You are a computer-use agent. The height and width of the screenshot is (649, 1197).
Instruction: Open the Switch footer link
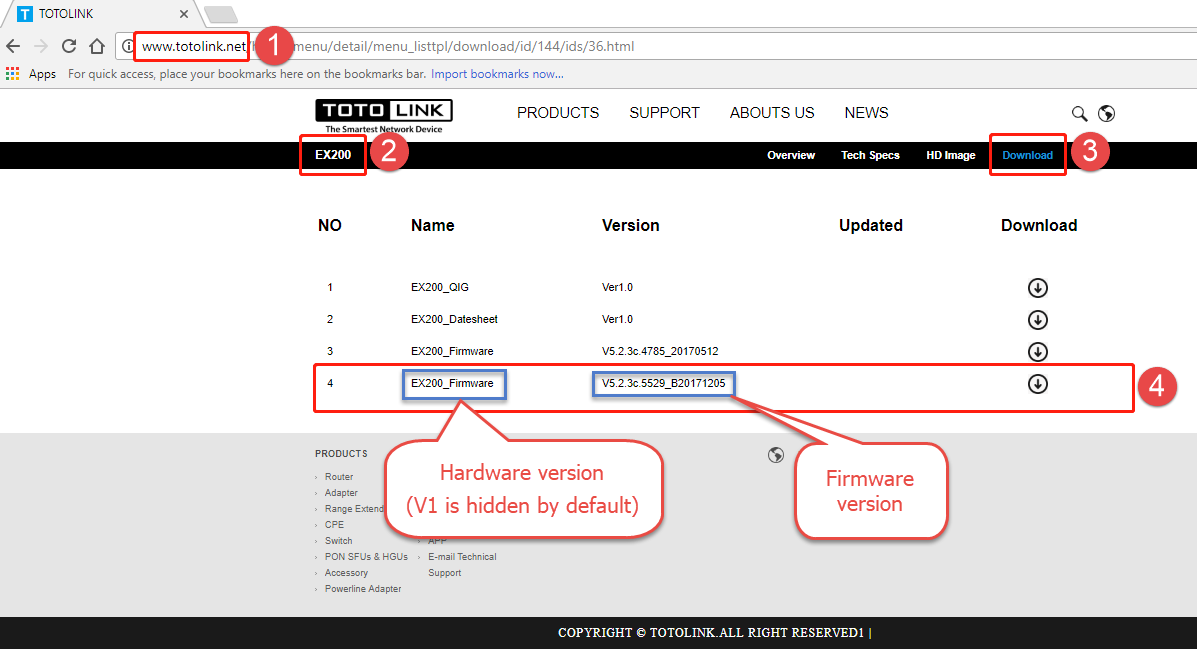(339, 541)
